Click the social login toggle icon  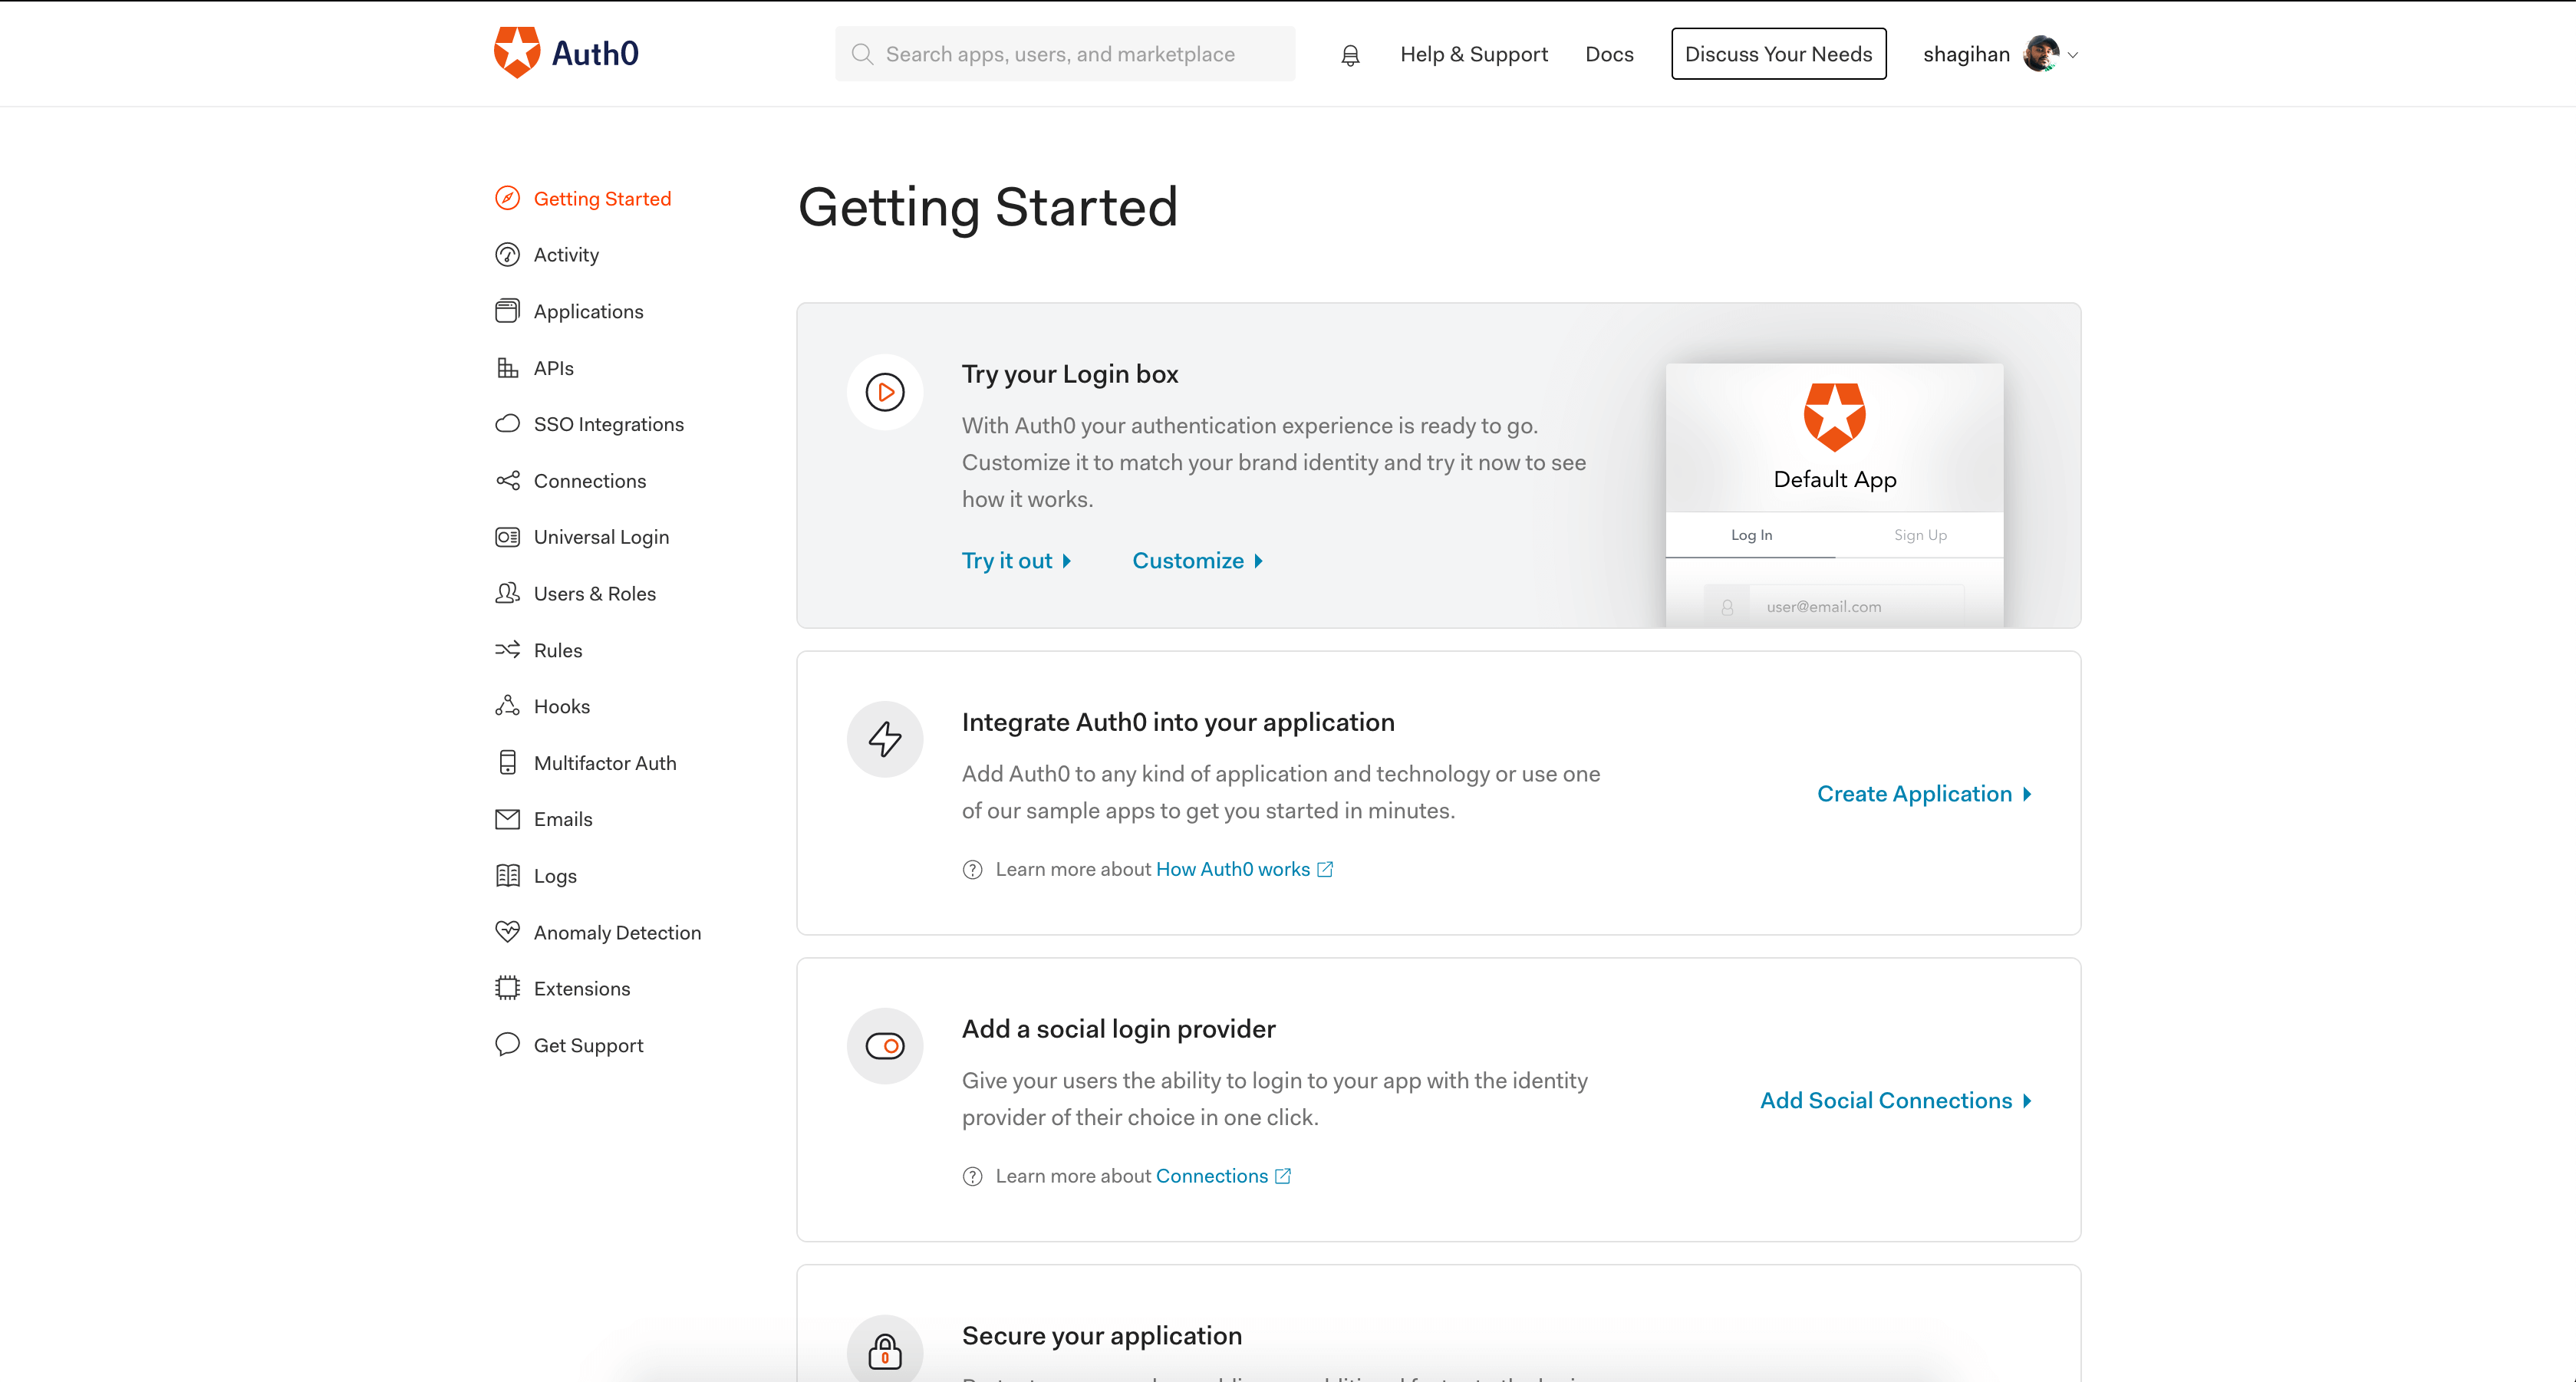click(885, 1046)
